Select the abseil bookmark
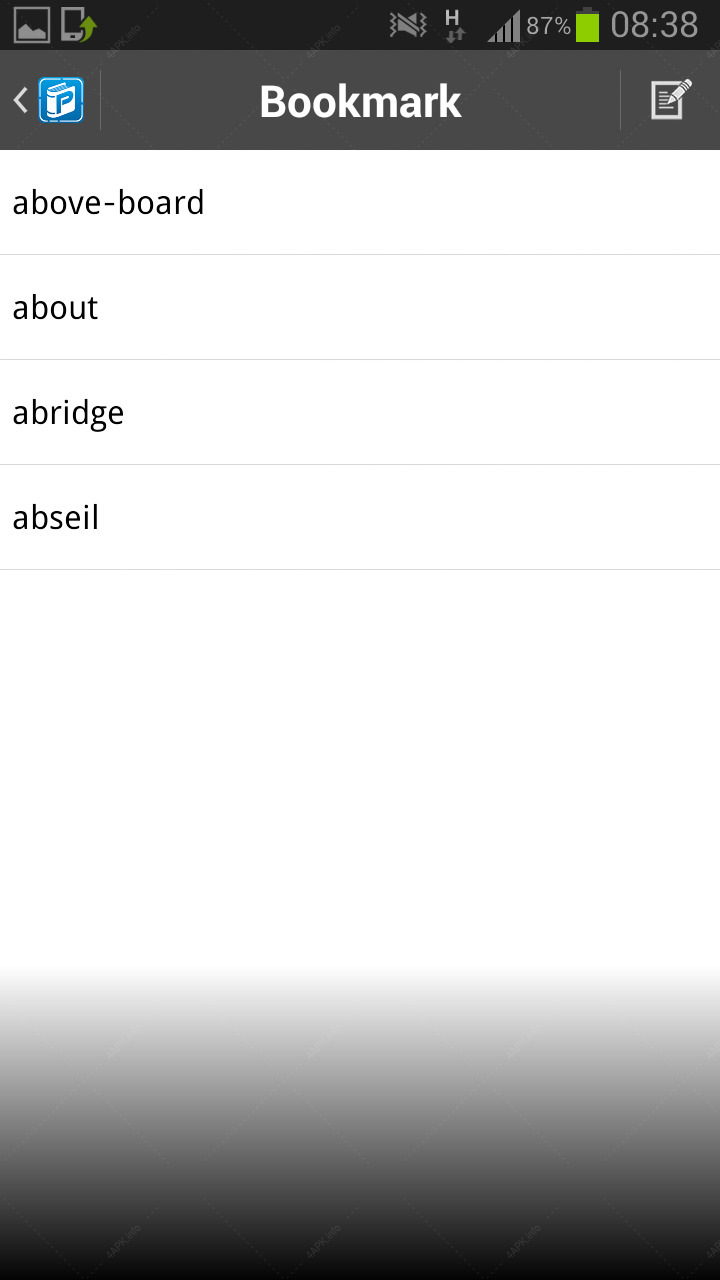 pos(360,517)
